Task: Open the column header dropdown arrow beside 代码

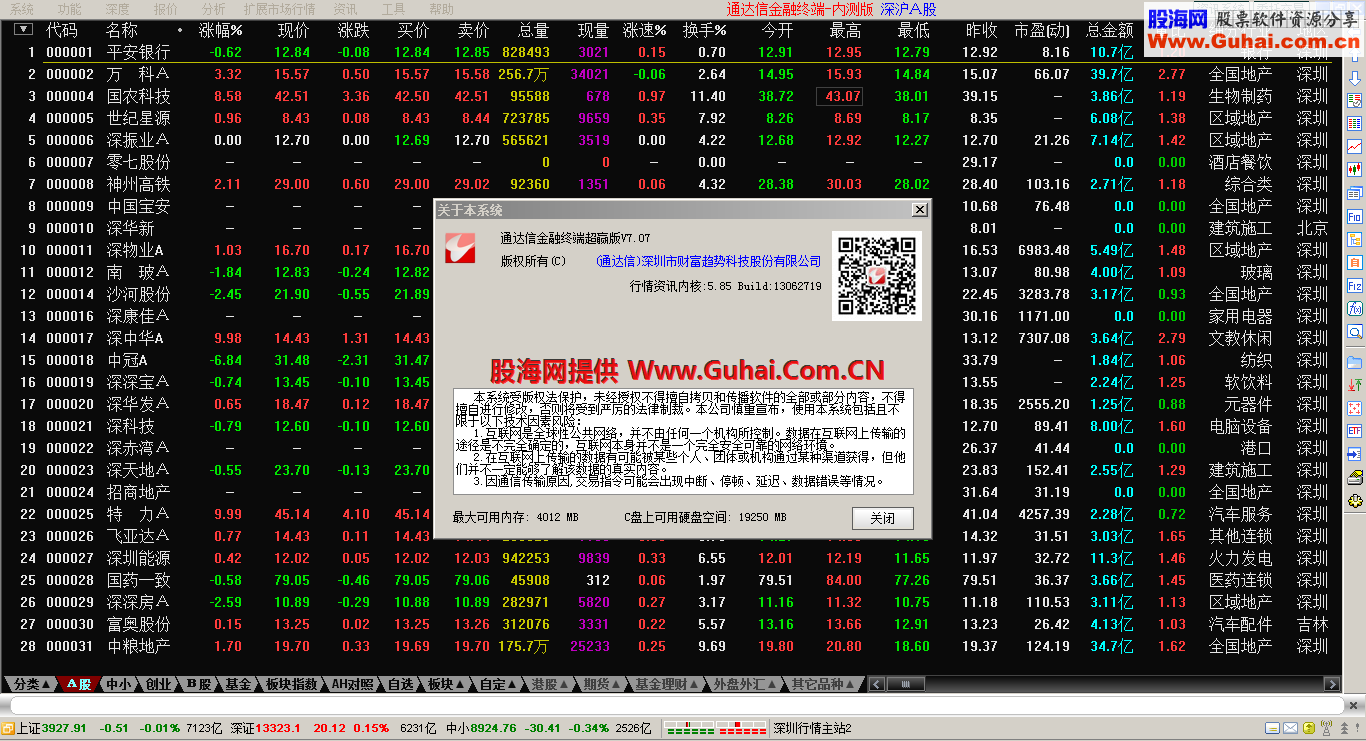Action: [23, 30]
